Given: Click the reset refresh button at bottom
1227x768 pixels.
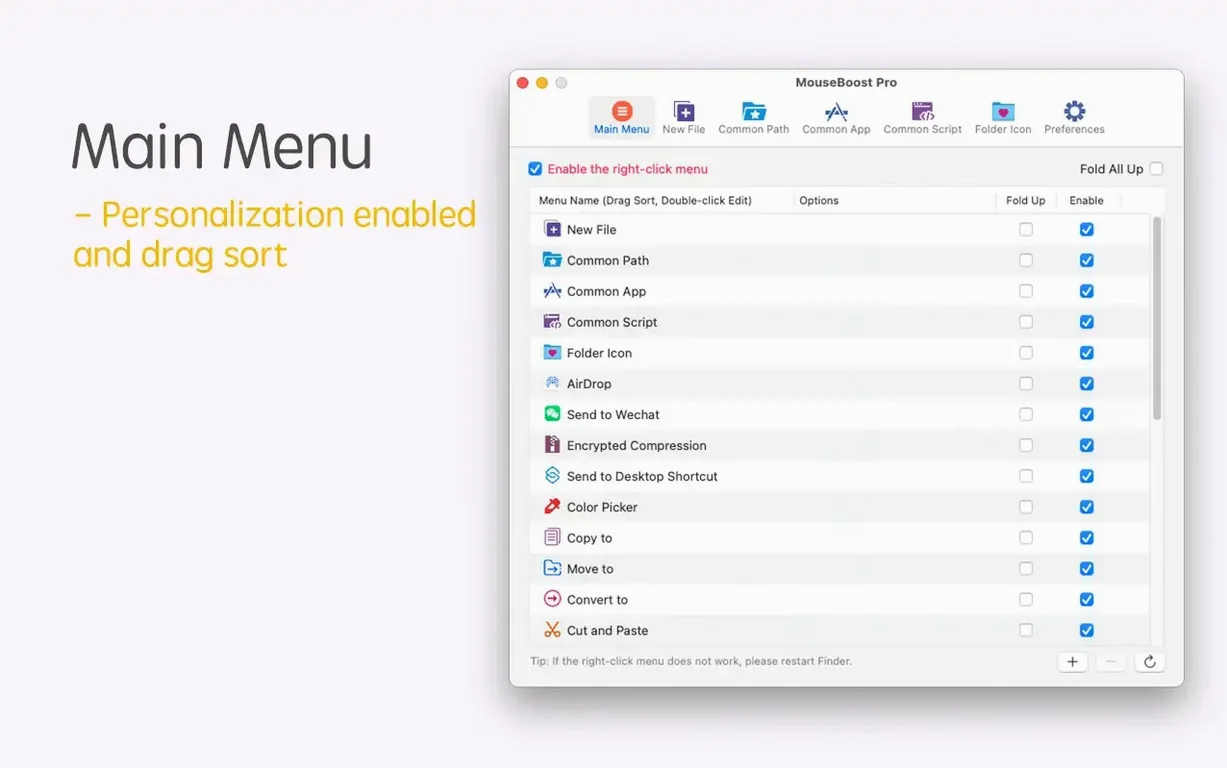Looking at the screenshot, I should click(1150, 662).
